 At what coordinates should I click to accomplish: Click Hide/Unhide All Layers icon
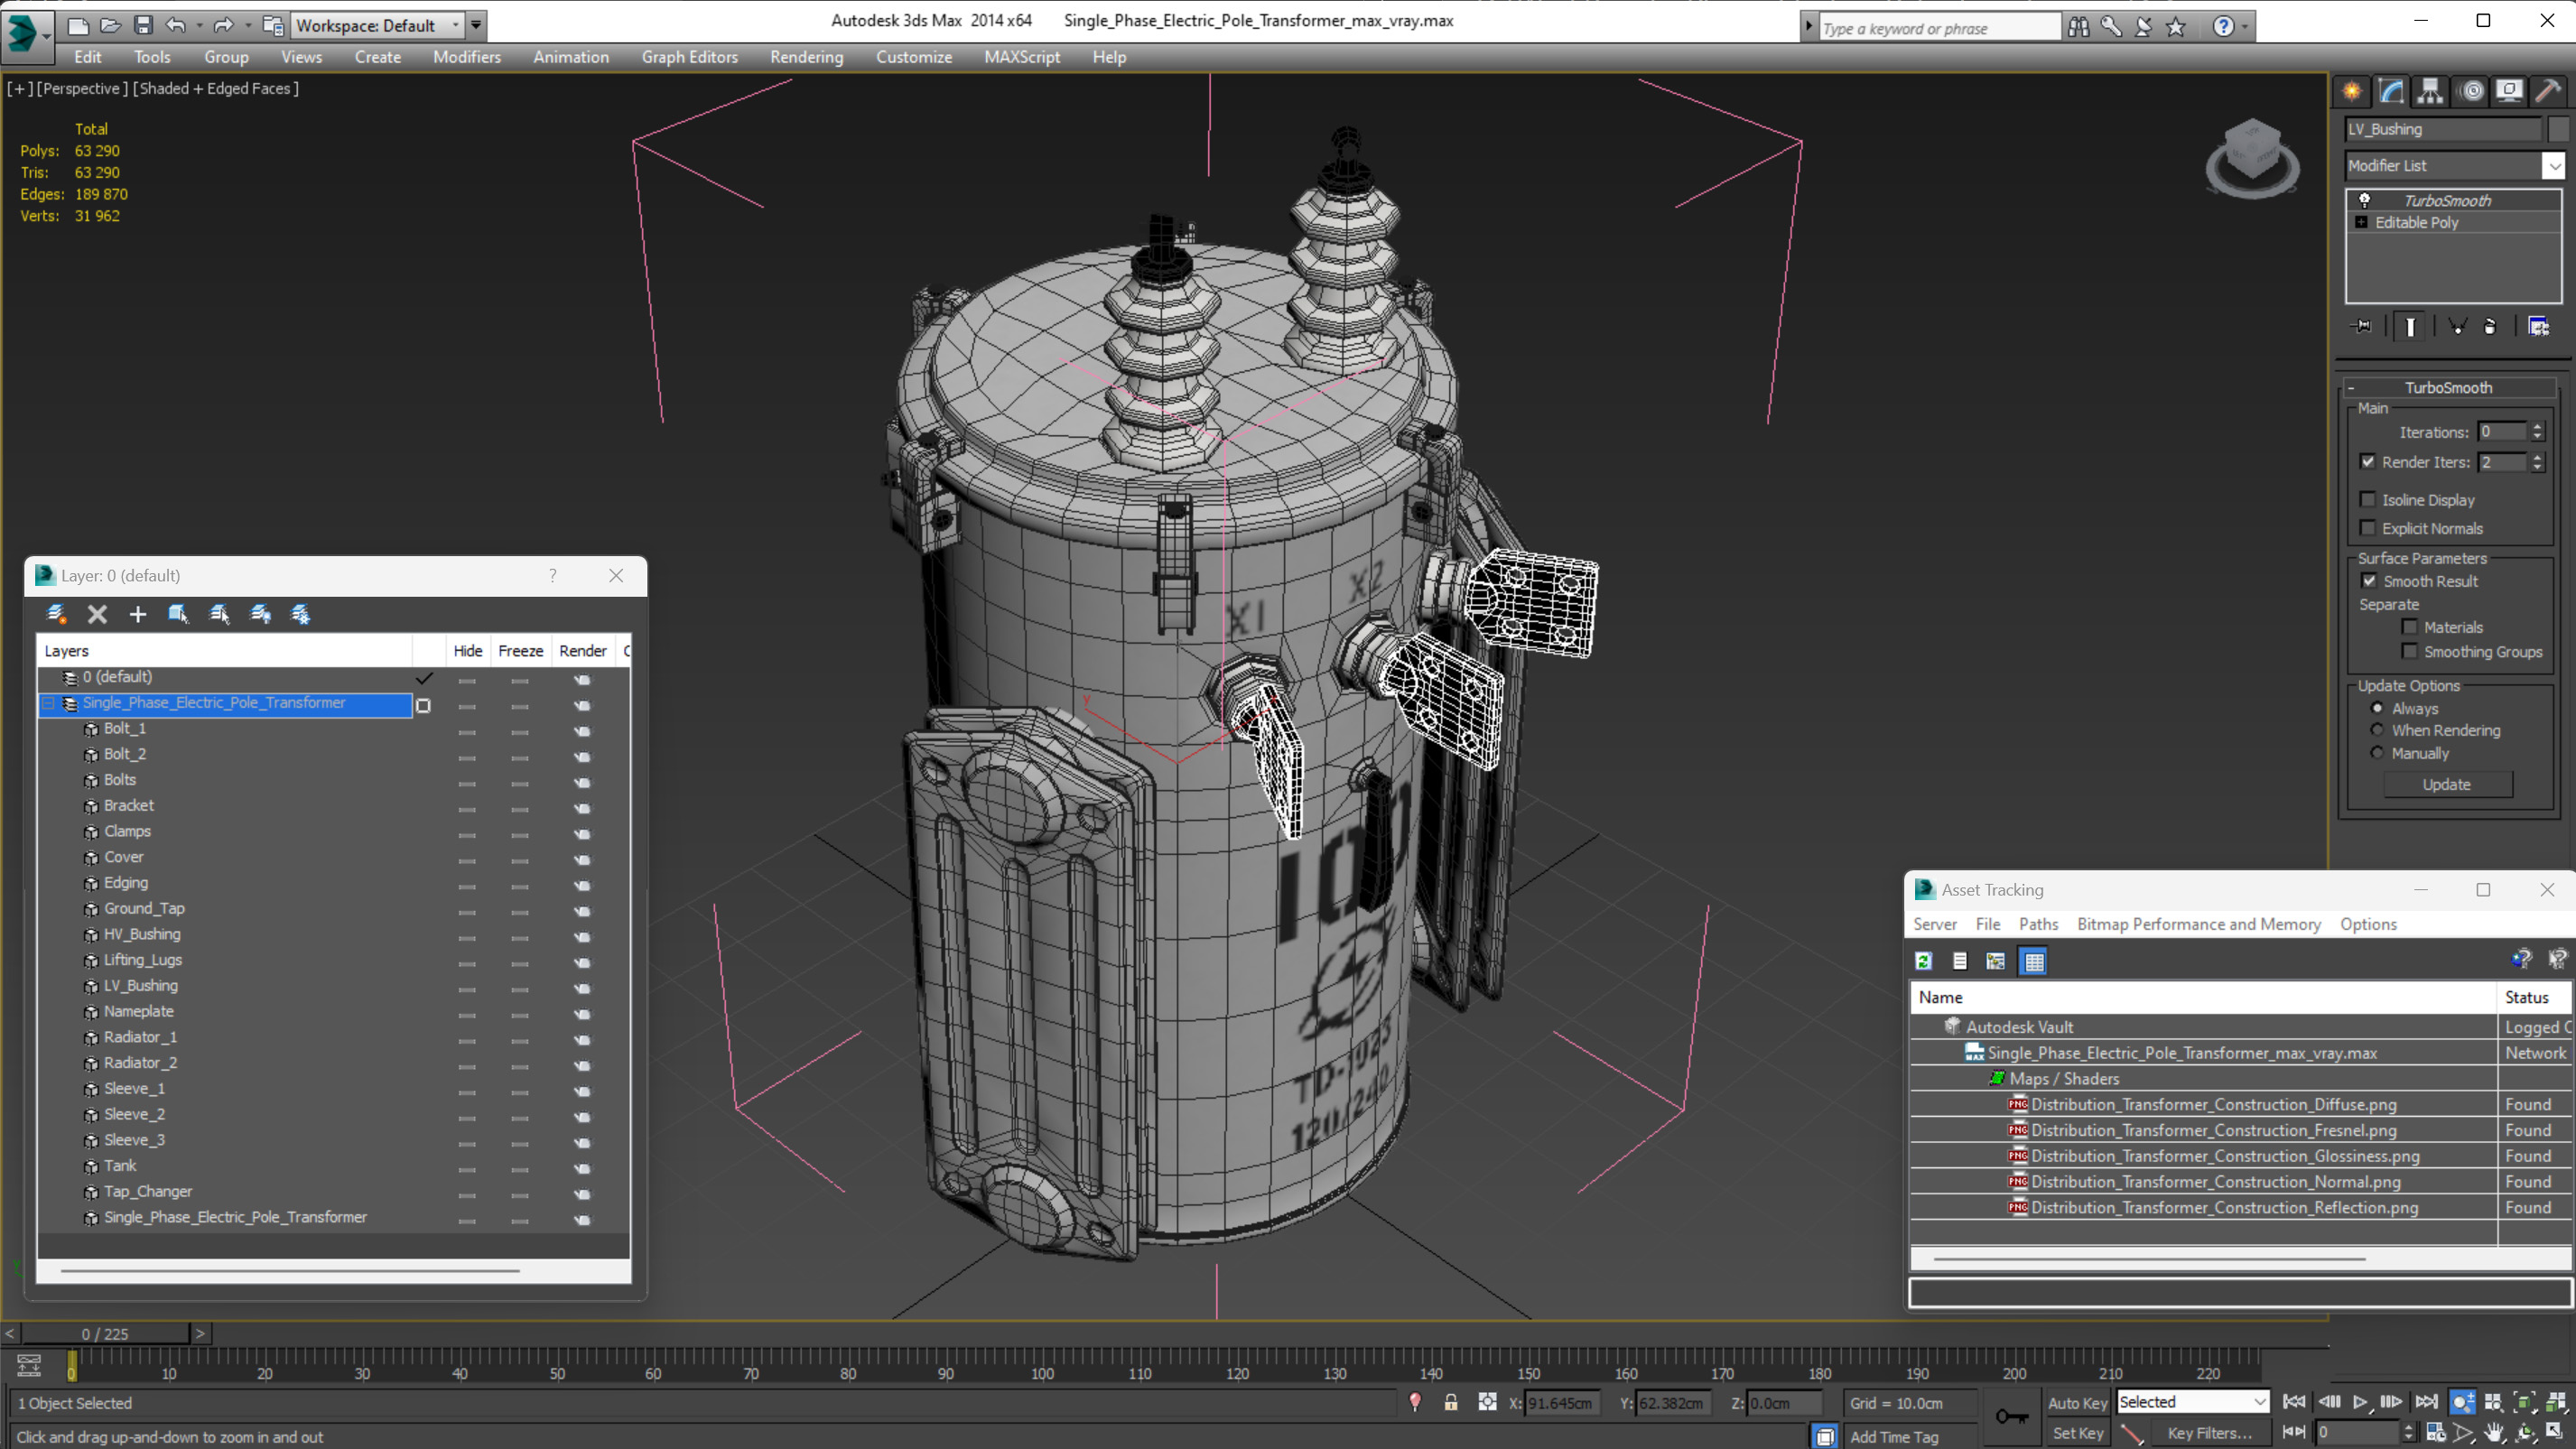click(260, 614)
